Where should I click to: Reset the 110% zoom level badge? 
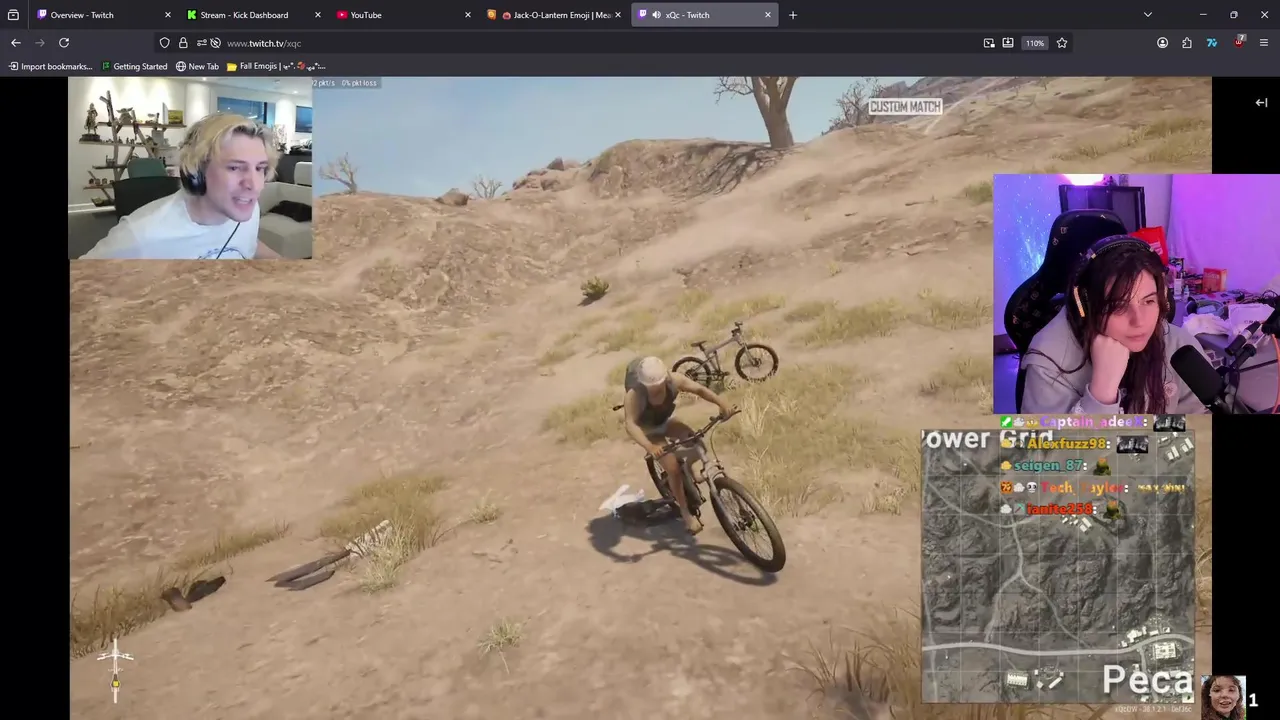pos(1035,43)
